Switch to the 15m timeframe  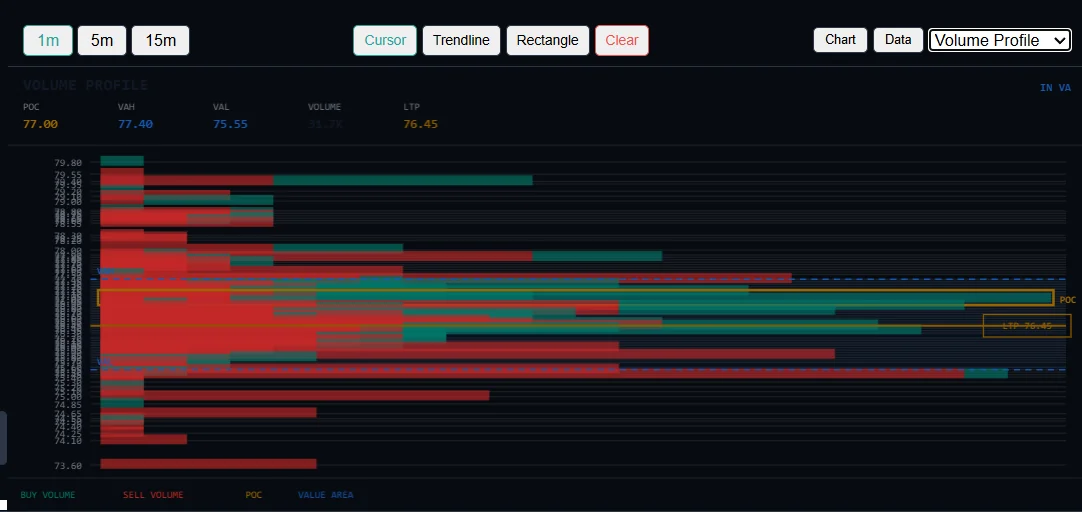click(160, 40)
